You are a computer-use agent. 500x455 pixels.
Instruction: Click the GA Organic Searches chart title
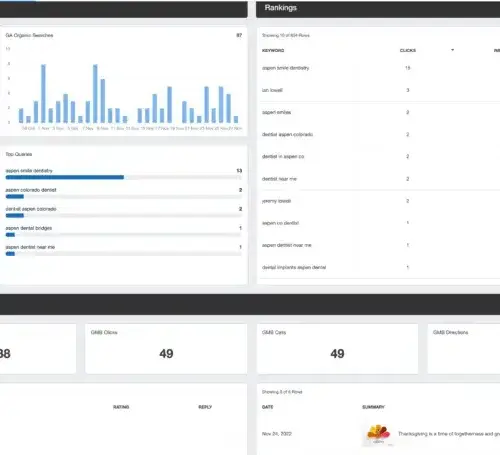(x=29, y=35)
